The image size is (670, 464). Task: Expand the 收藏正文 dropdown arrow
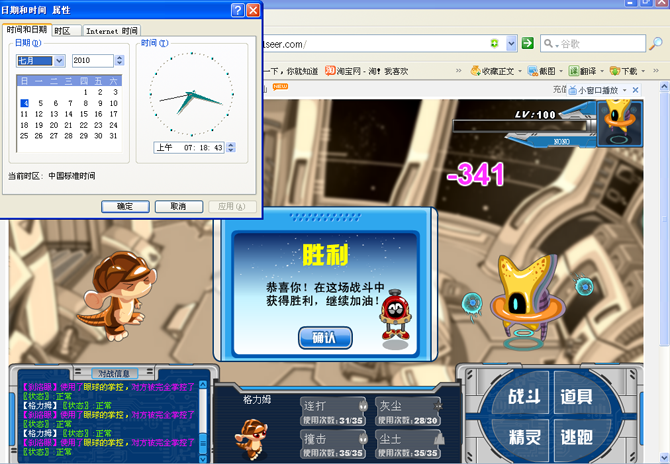pos(520,71)
